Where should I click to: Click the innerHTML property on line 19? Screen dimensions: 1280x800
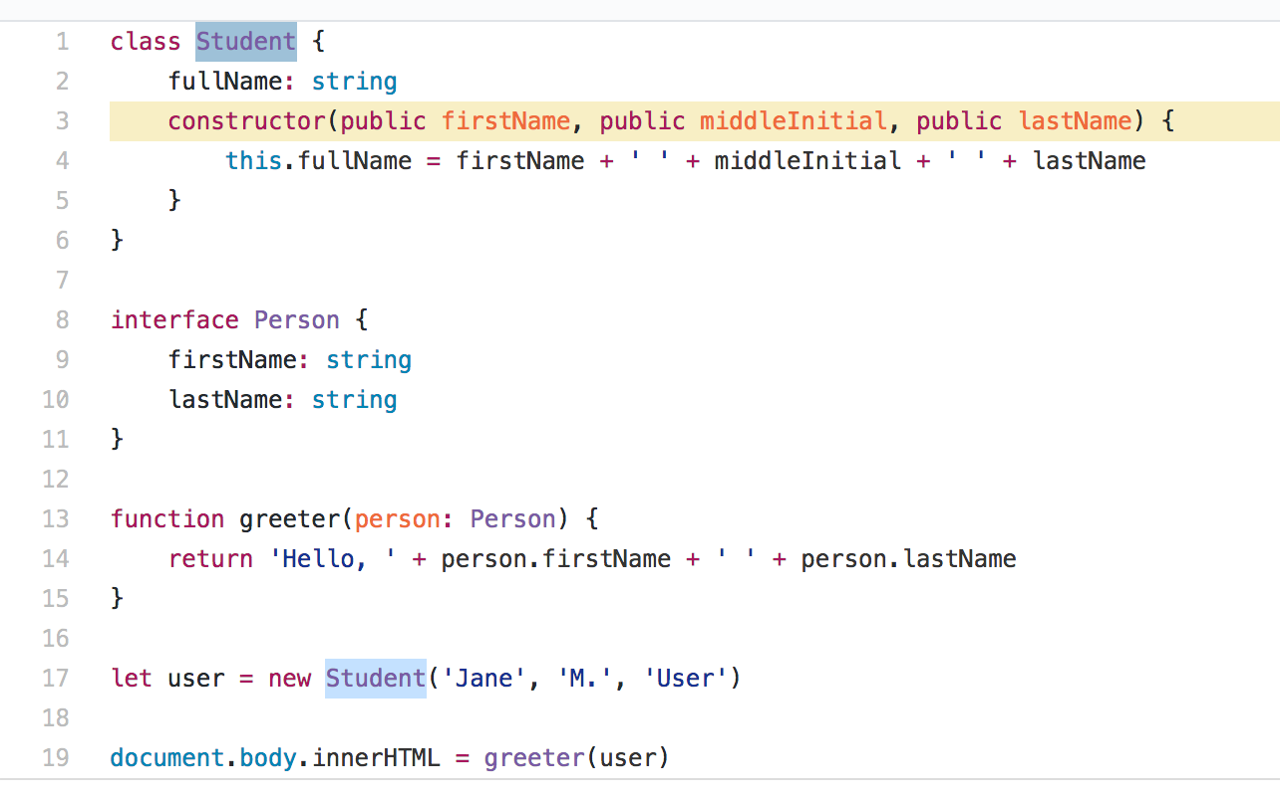tap(376, 758)
